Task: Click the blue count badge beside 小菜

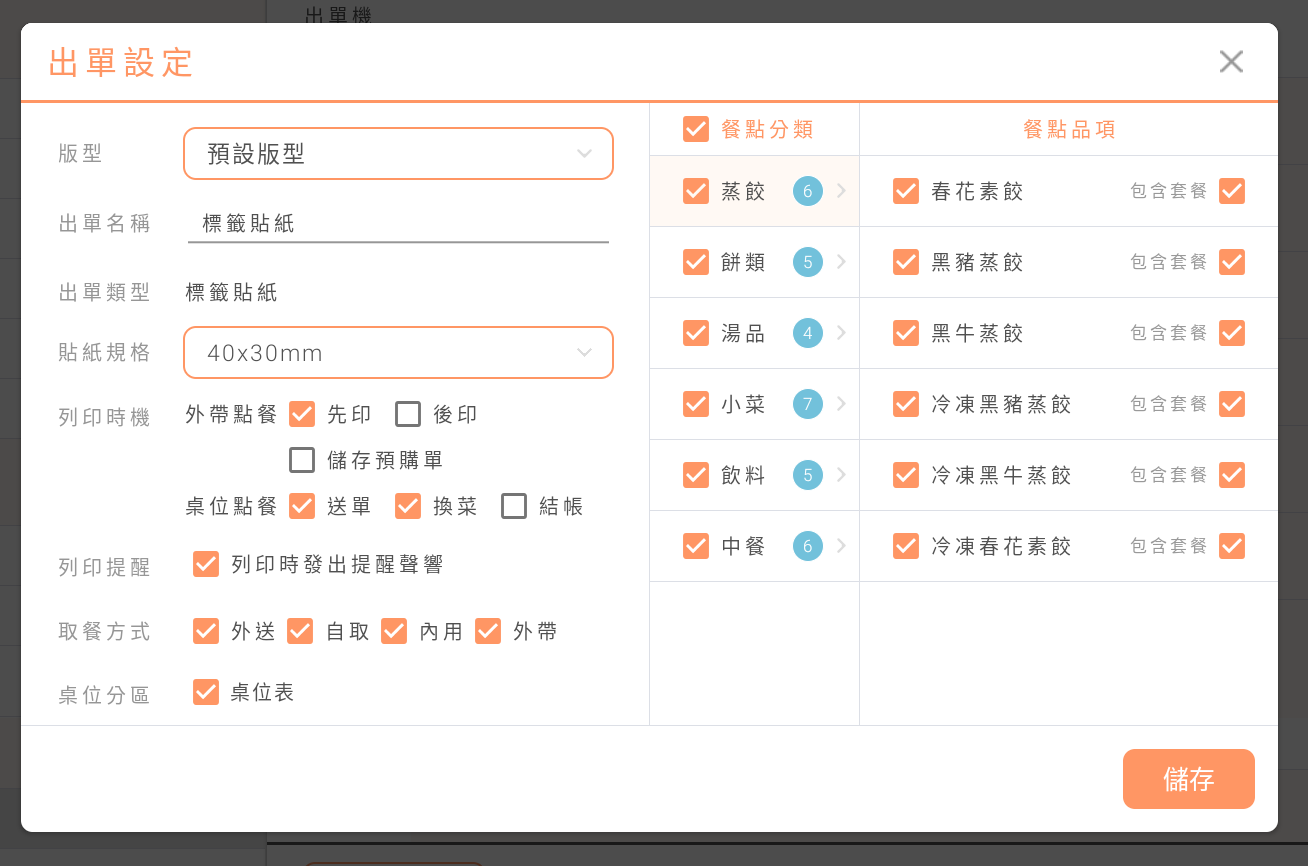Action: click(807, 404)
